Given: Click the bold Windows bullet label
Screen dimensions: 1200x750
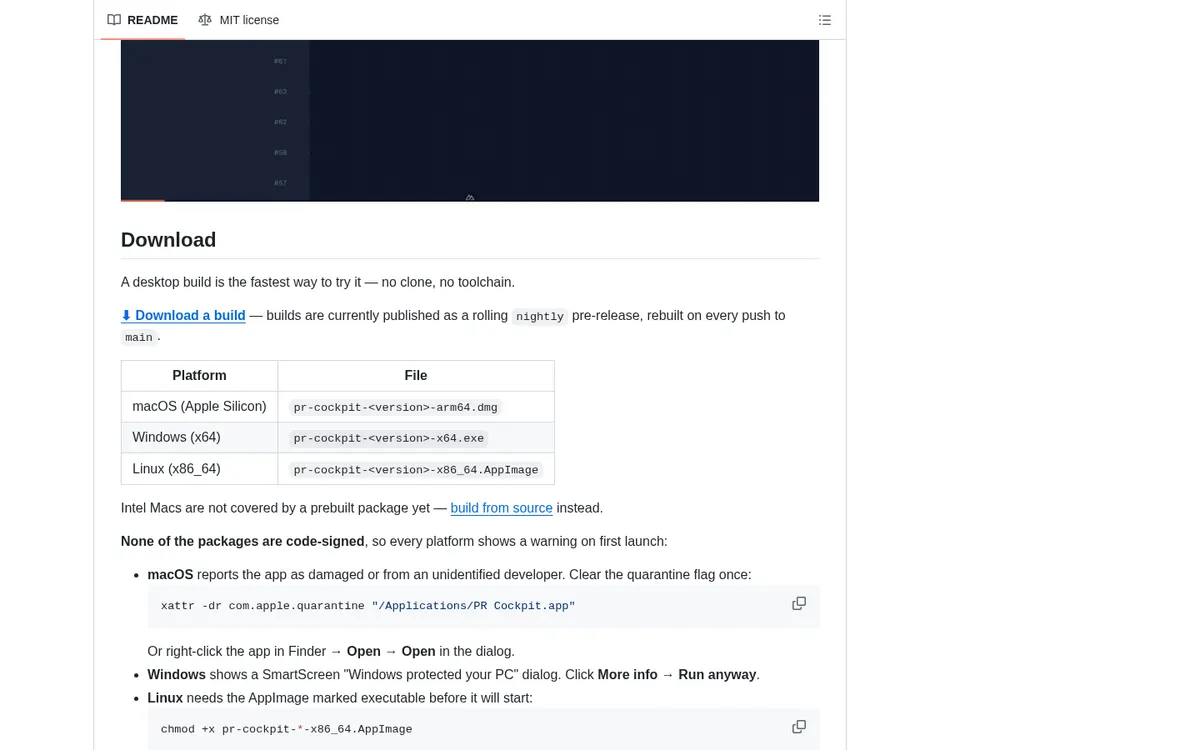Looking at the screenshot, I should 177,675.
